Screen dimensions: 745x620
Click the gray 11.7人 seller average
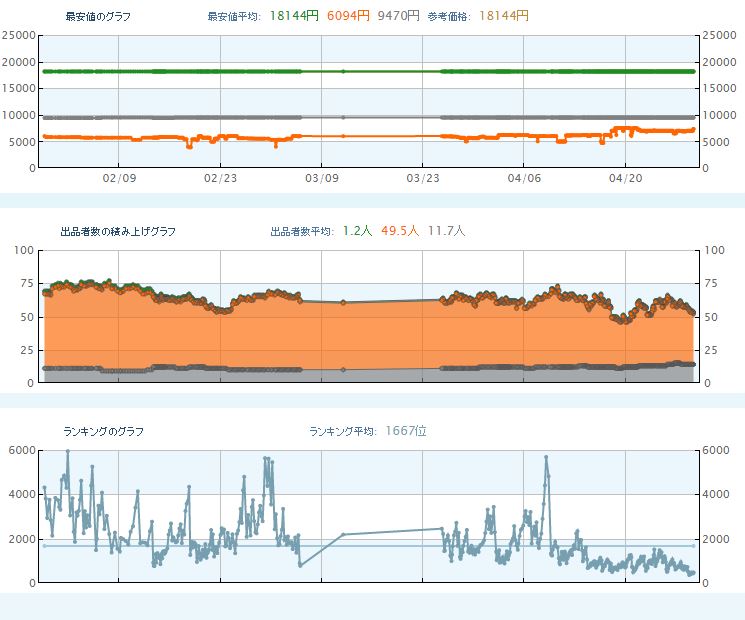446,231
